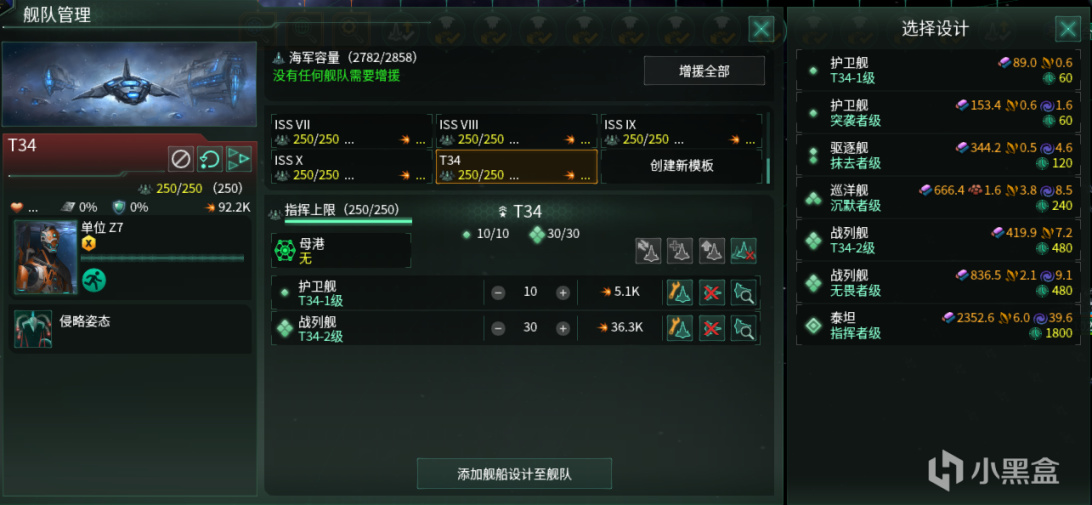Click the disband fleet circle-slash icon

click(x=180, y=160)
